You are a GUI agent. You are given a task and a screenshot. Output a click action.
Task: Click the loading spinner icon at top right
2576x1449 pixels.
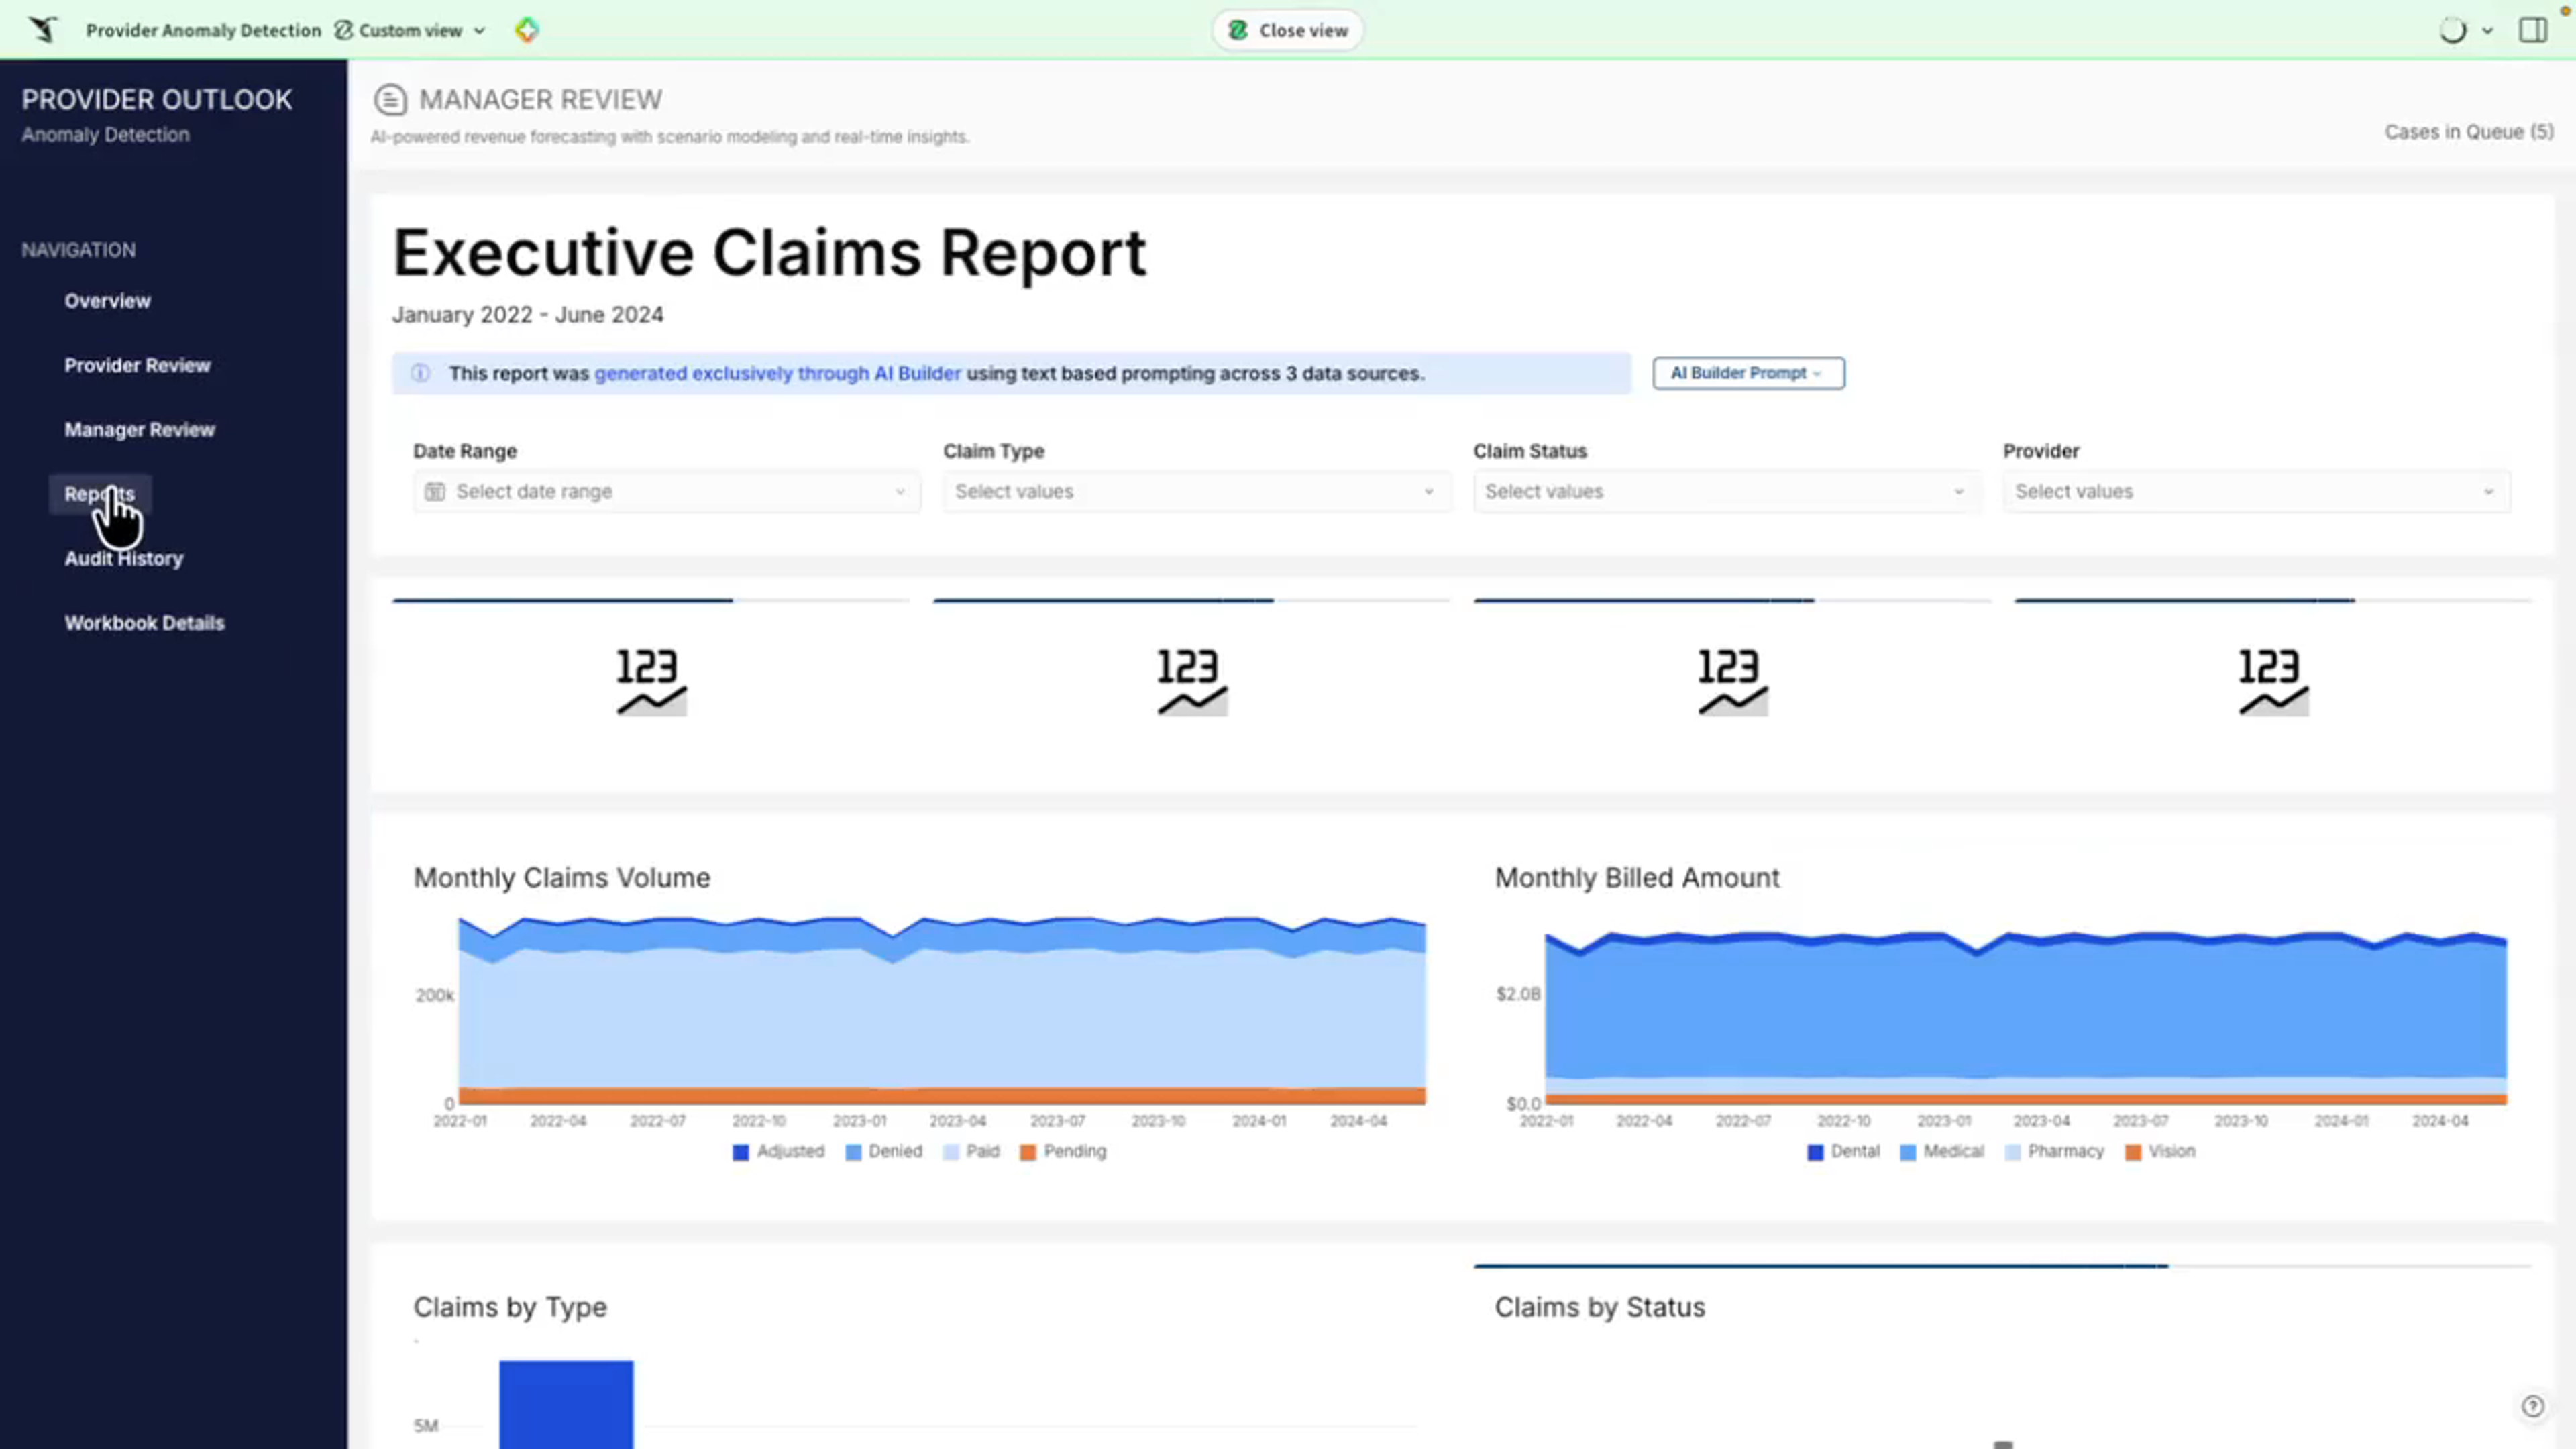[x=2452, y=30]
